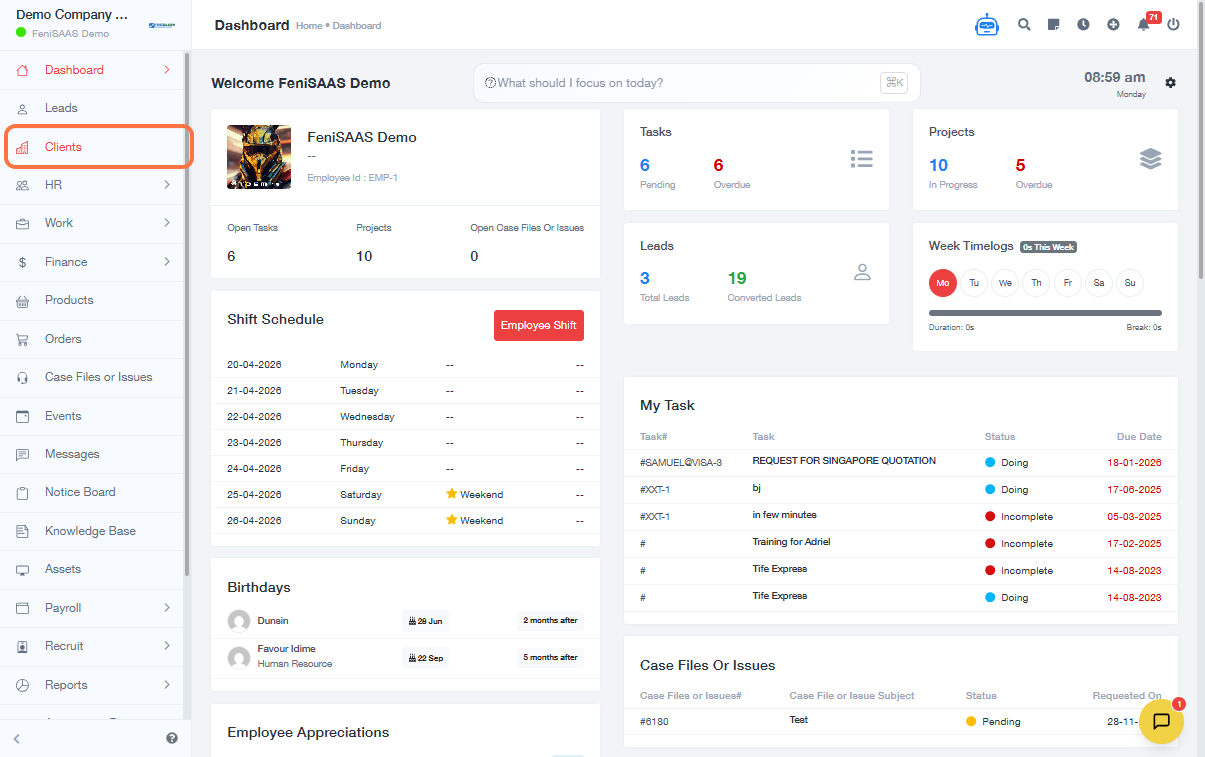This screenshot has width=1205, height=757.
Task: Click the Employee Shift button
Action: pyautogui.click(x=538, y=326)
